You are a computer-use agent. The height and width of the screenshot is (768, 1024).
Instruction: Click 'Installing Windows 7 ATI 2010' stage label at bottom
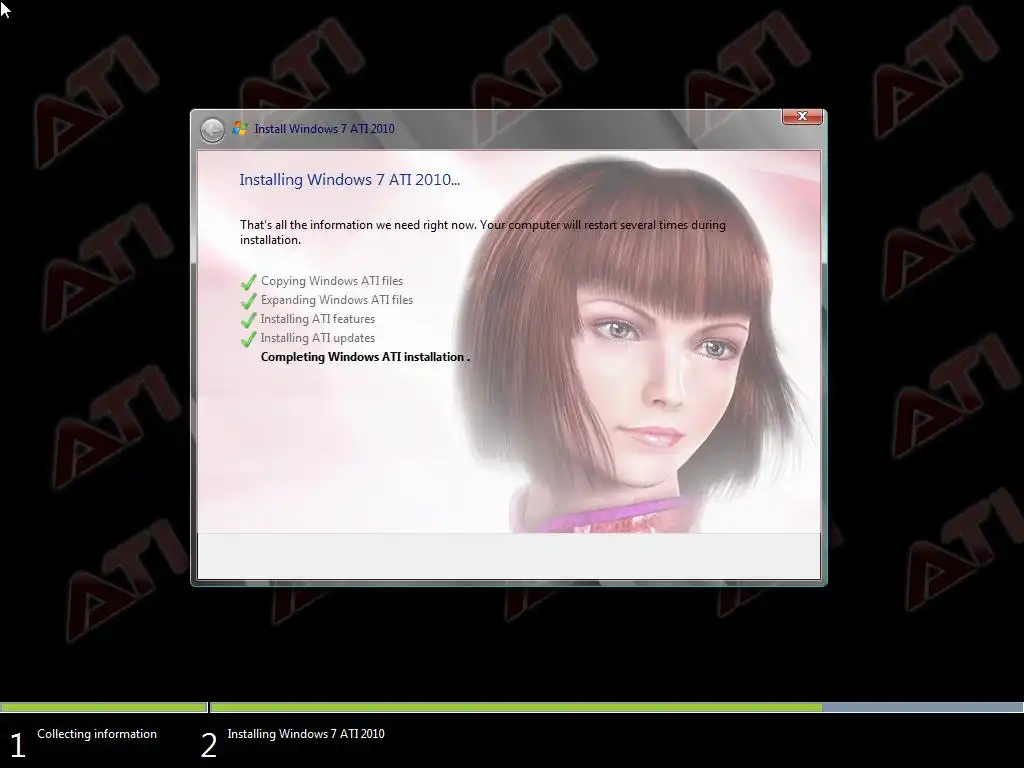306,733
